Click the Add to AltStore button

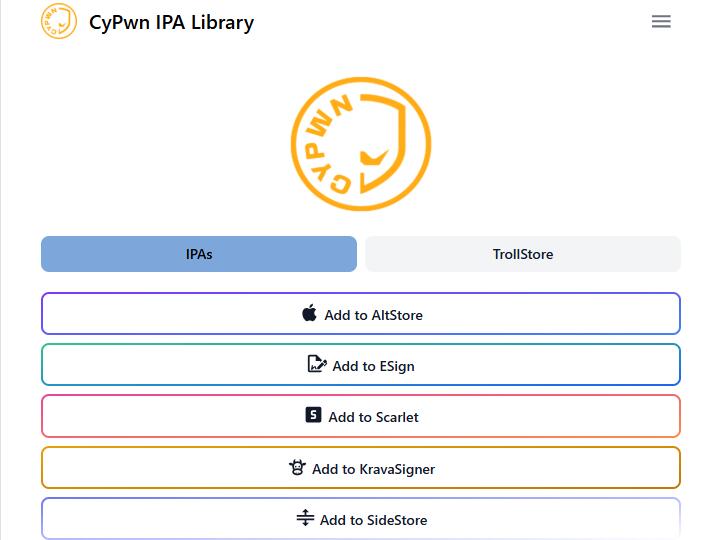[361, 314]
